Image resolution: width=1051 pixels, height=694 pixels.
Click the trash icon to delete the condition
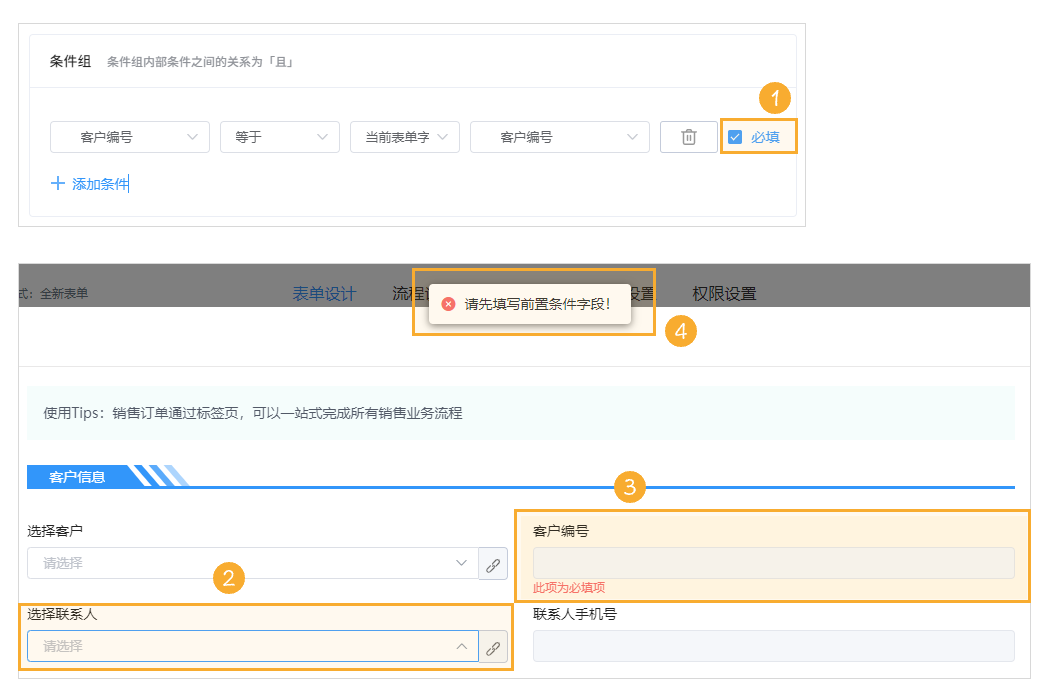coord(688,137)
